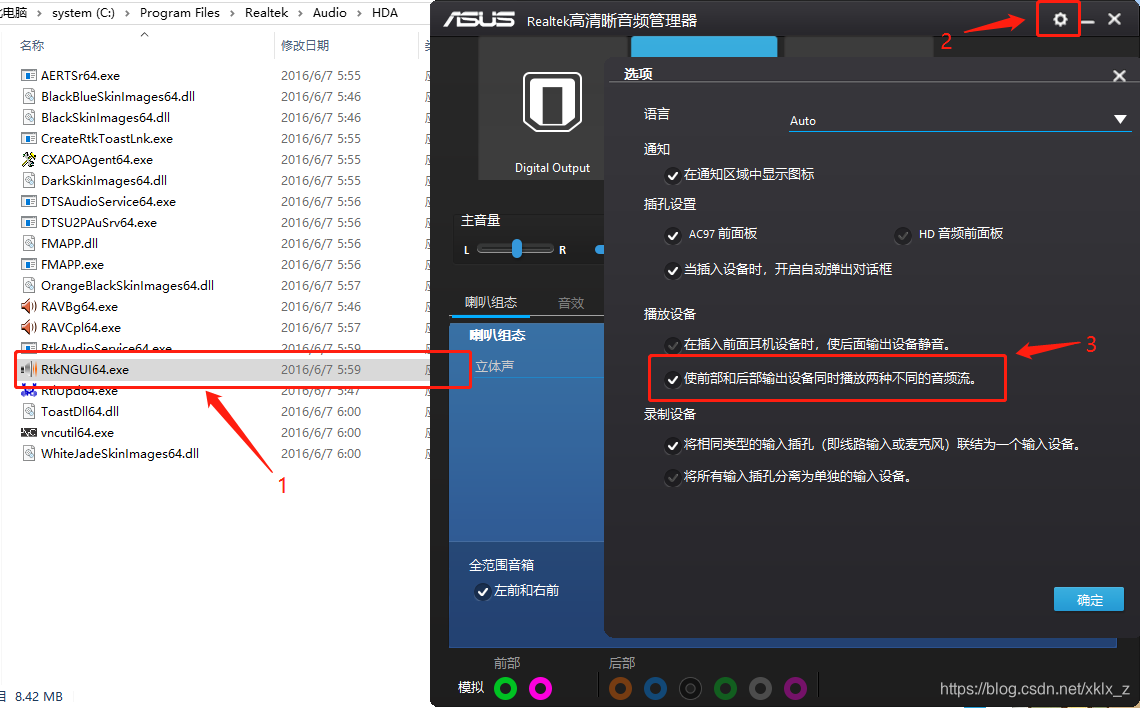Click the RAVBg64.exe speaker icon

(x=29, y=306)
